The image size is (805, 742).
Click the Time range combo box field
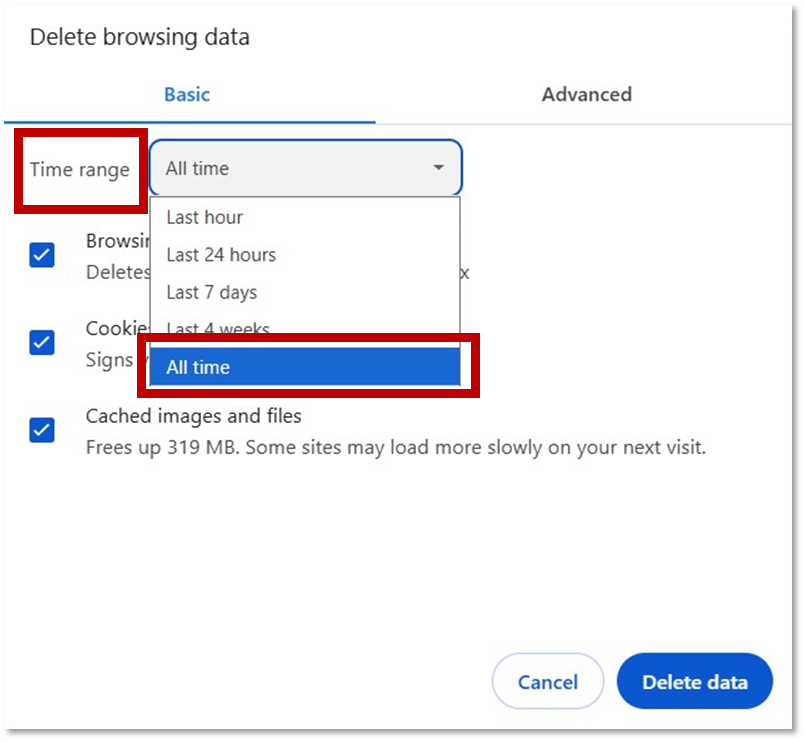tap(290, 168)
